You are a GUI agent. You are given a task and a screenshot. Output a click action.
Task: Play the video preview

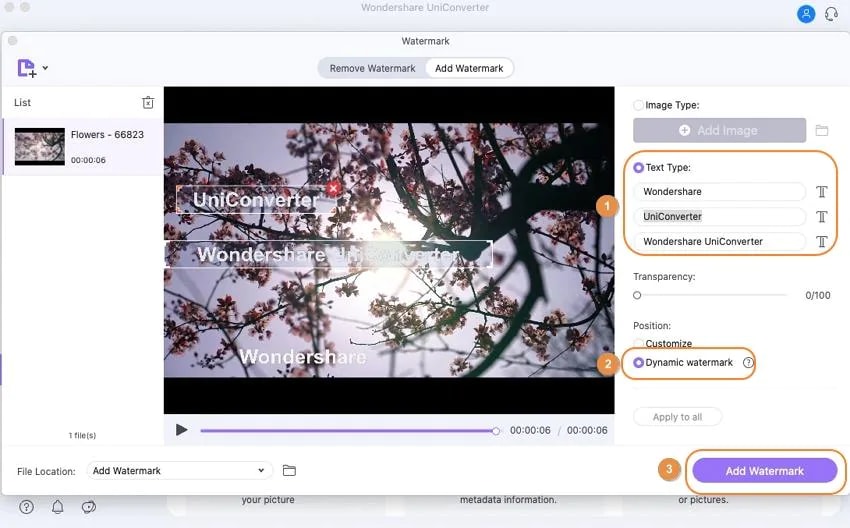click(x=181, y=430)
